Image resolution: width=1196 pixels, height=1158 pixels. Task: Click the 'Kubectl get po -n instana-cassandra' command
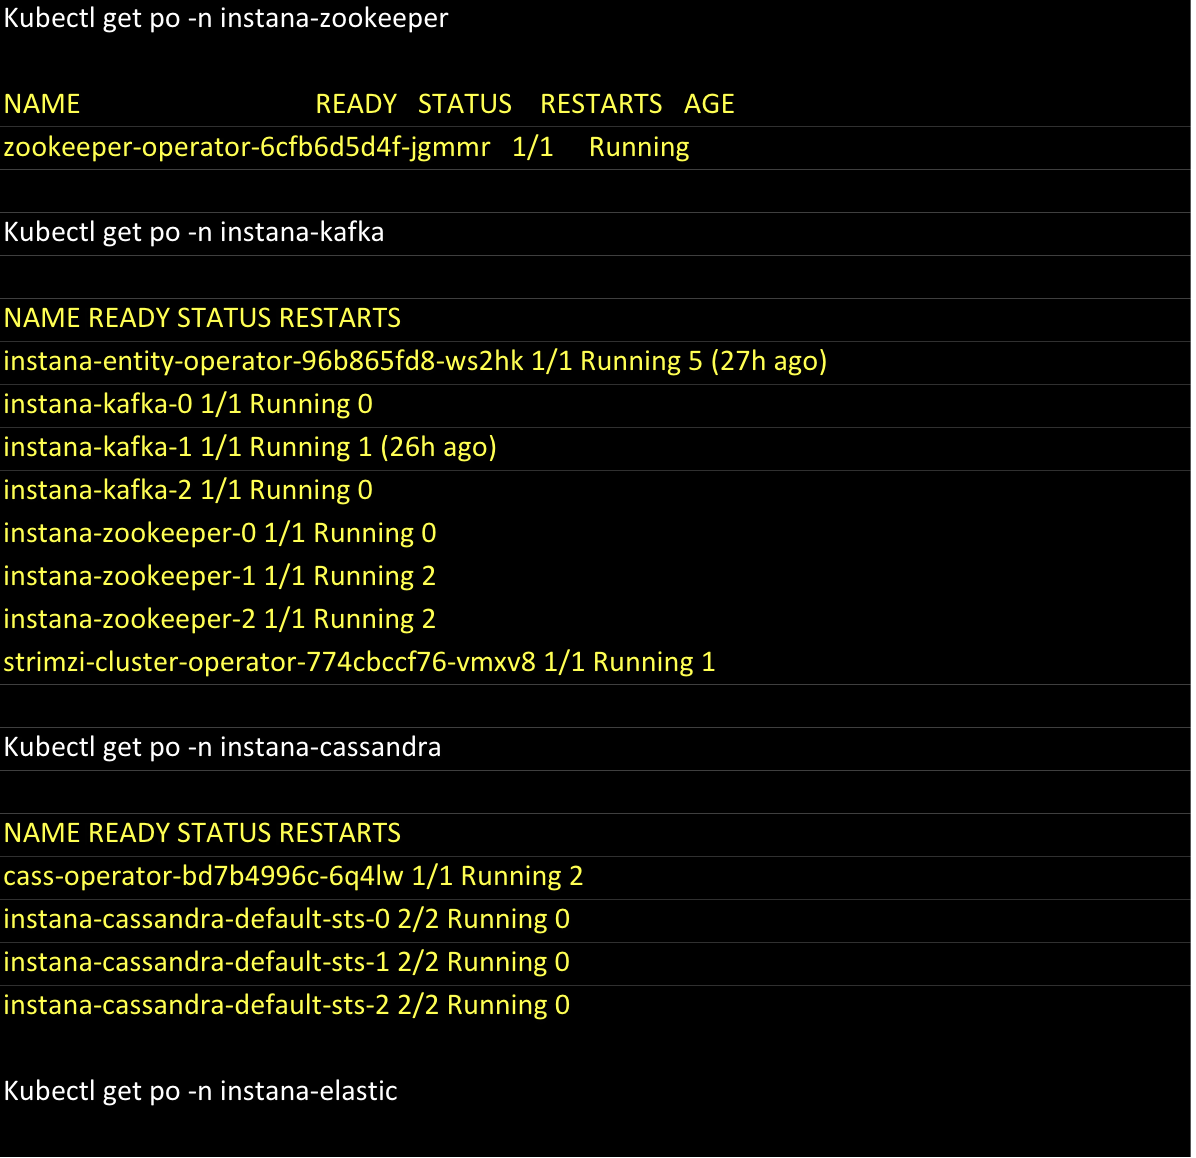222,747
